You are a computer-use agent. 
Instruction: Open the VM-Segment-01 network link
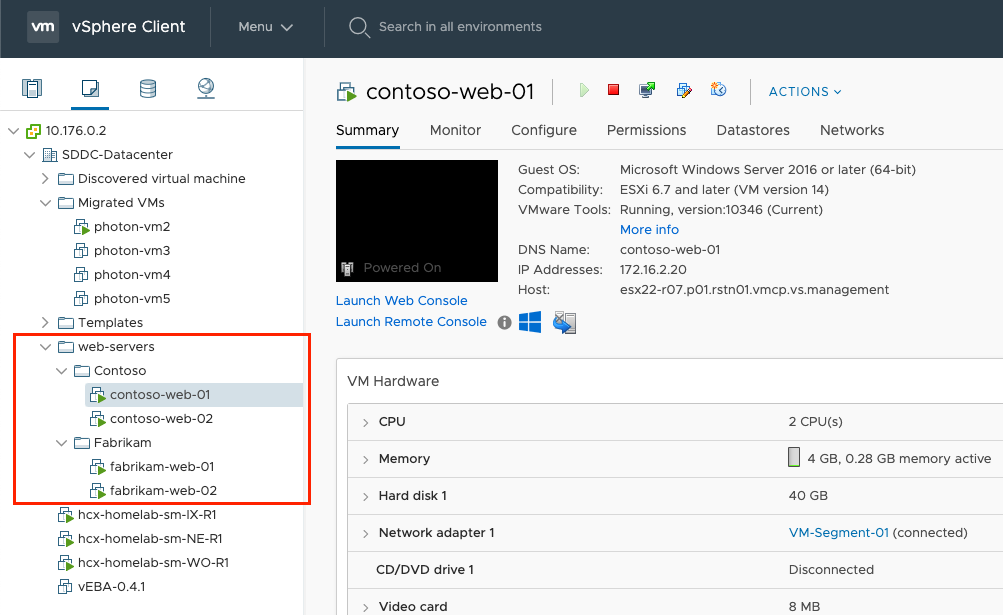[838, 532]
